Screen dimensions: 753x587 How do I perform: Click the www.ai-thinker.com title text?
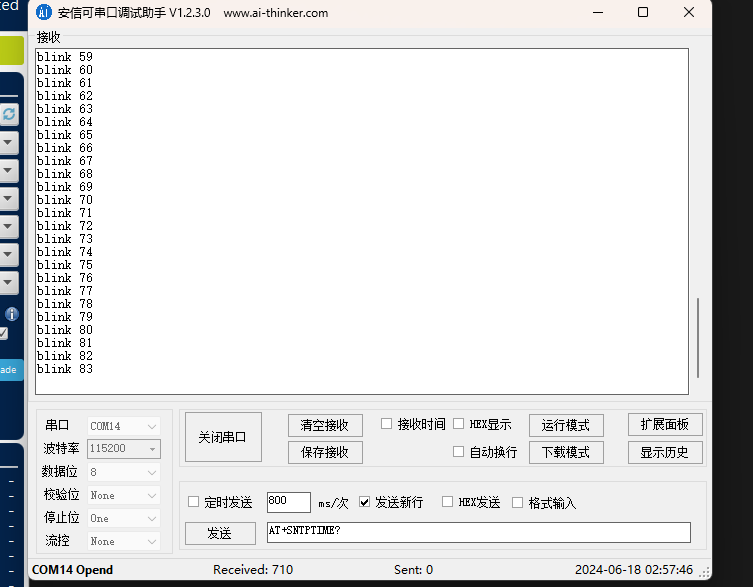pyautogui.click(x=276, y=13)
